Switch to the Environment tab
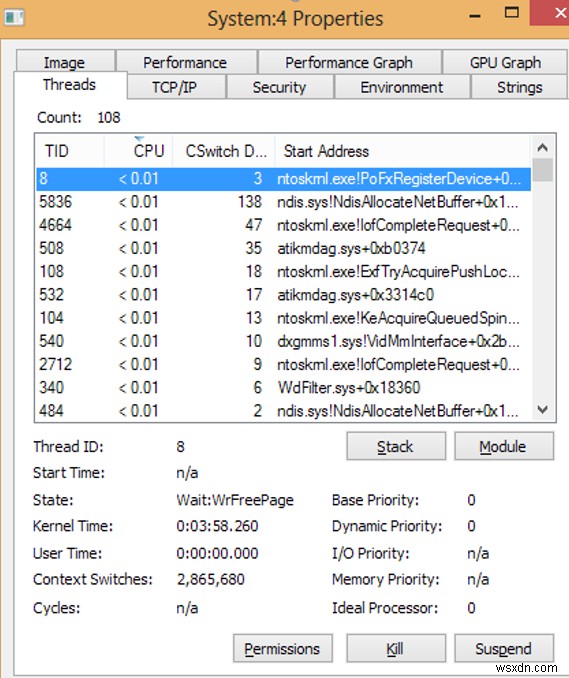569x678 pixels. click(402, 87)
